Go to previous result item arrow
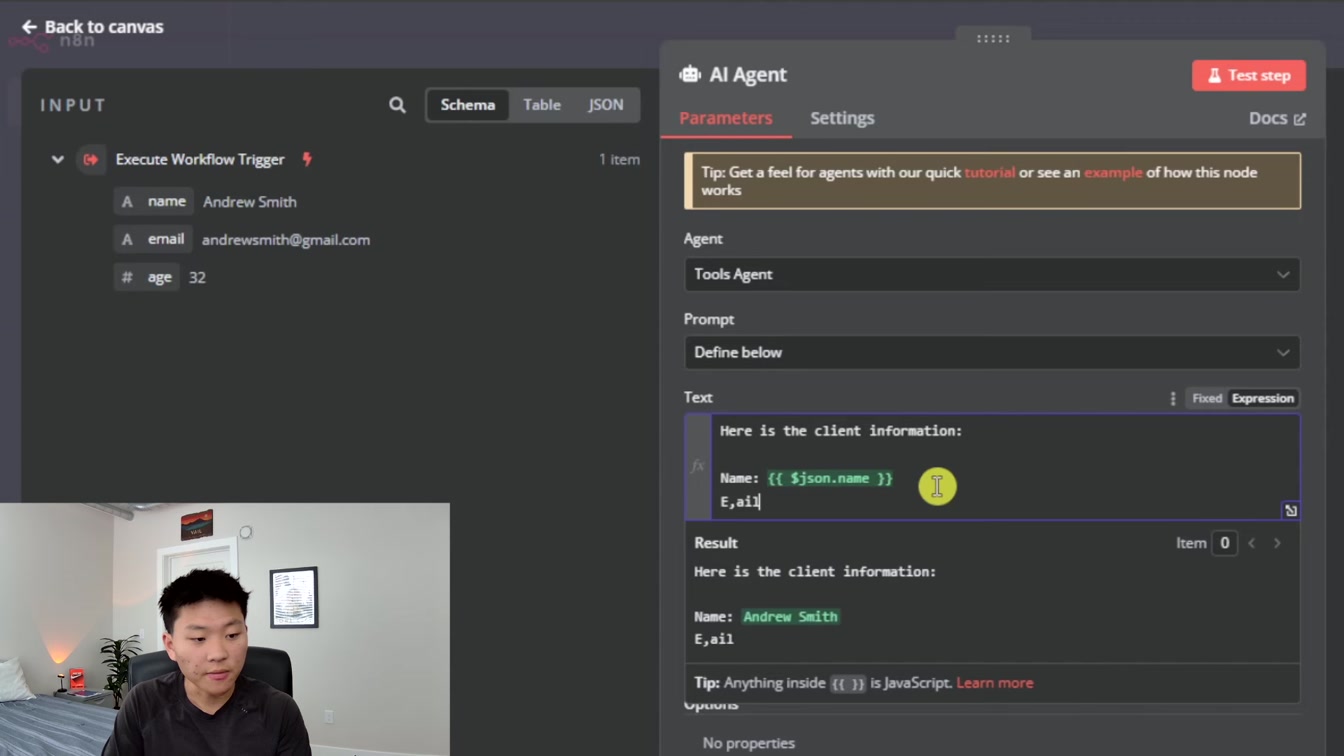This screenshot has width=1344, height=756. (x=1252, y=543)
